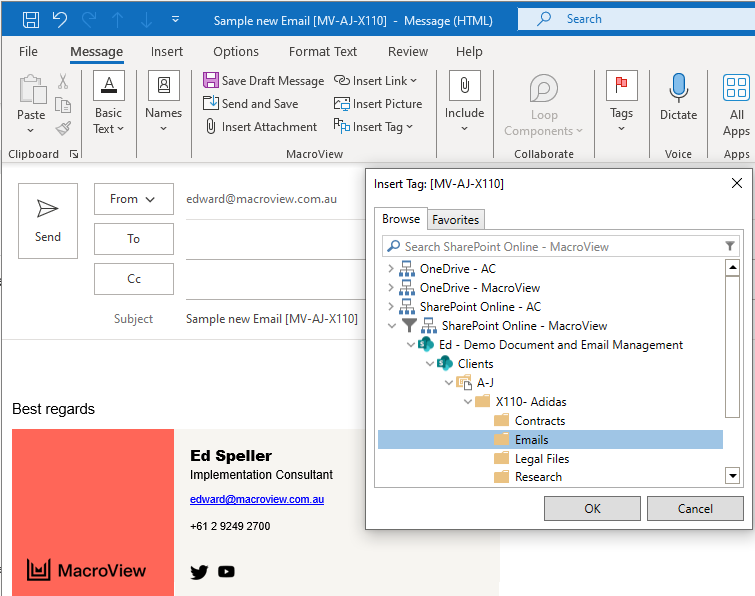Collapse the X110- Adidas folder
Viewport: 755px width, 596px height.
[x=468, y=402]
